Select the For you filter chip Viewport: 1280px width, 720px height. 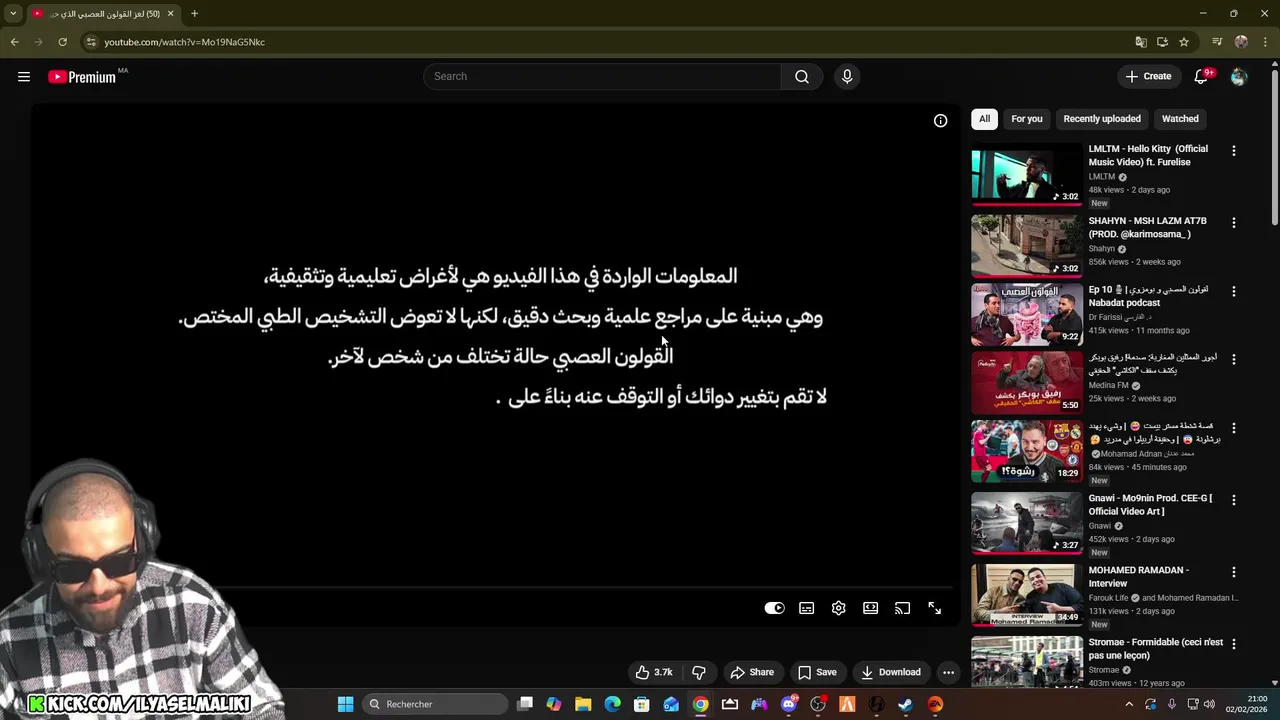click(1027, 119)
